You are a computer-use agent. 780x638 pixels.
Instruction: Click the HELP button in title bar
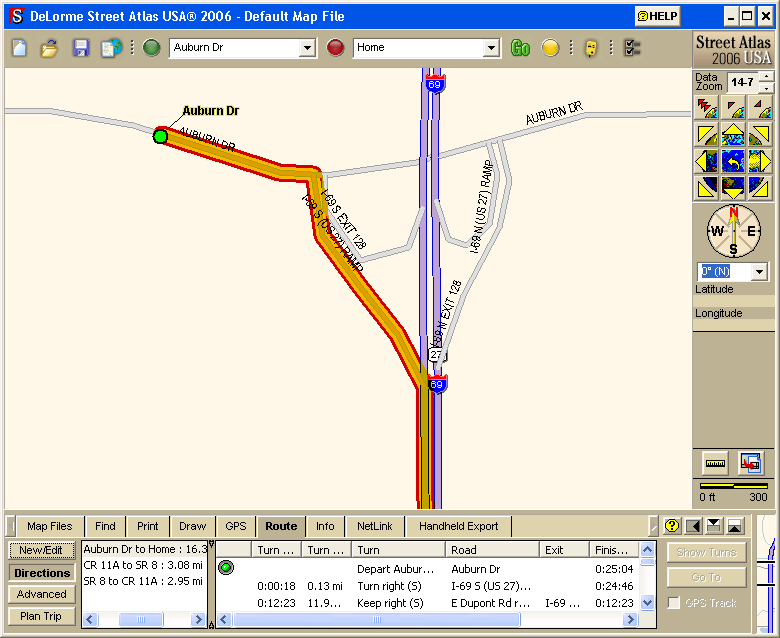658,16
